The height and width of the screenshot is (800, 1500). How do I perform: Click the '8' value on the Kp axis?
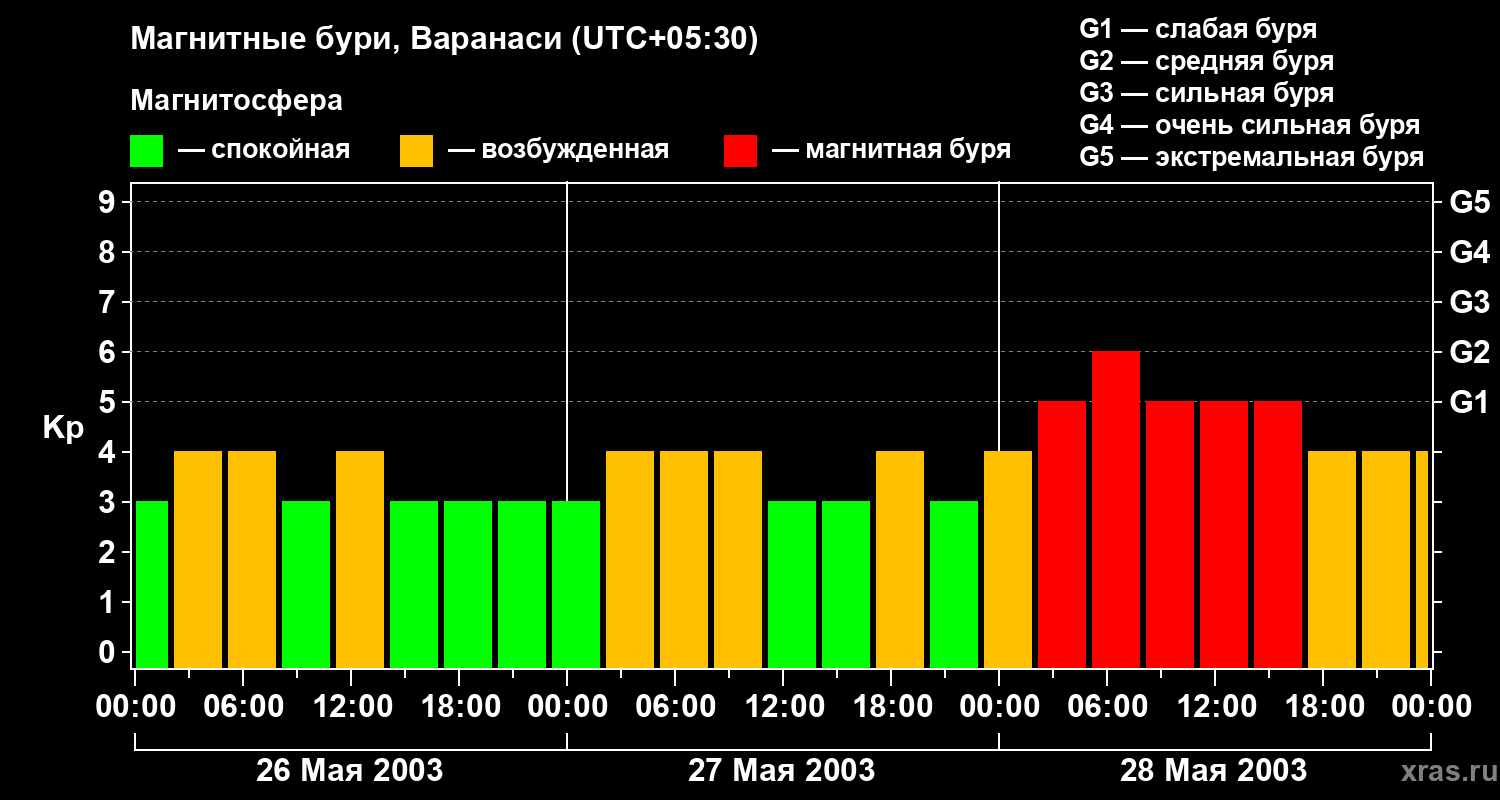click(x=108, y=252)
